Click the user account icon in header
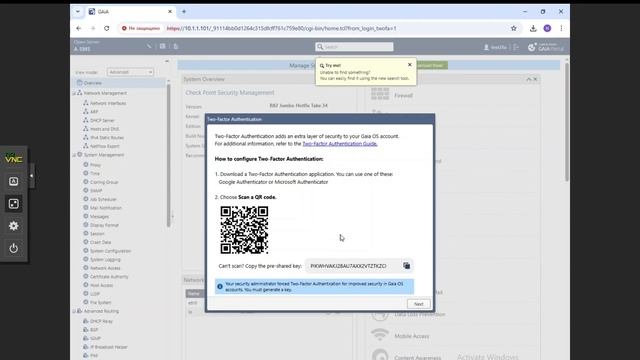 [486, 47]
